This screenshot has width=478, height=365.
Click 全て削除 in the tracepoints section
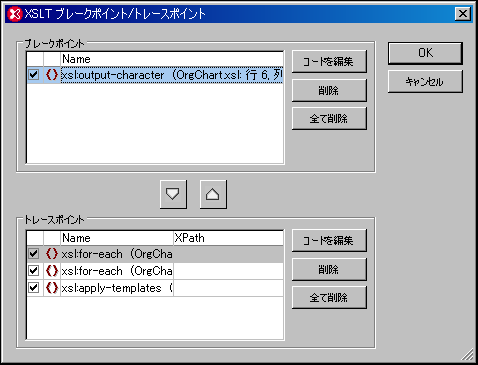click(329, 297)
